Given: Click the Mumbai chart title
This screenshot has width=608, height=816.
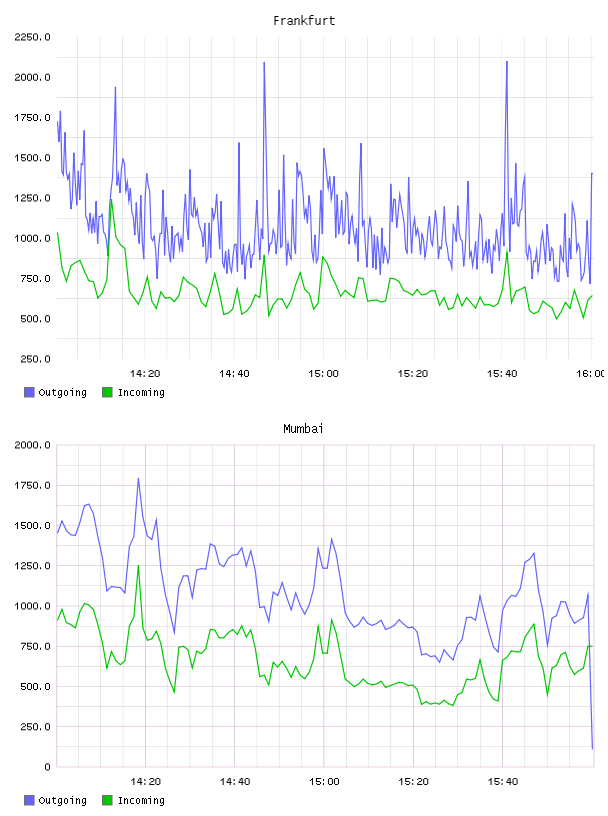Looking at the screenshot, I should pyautogui.click(x=303, y=429).
